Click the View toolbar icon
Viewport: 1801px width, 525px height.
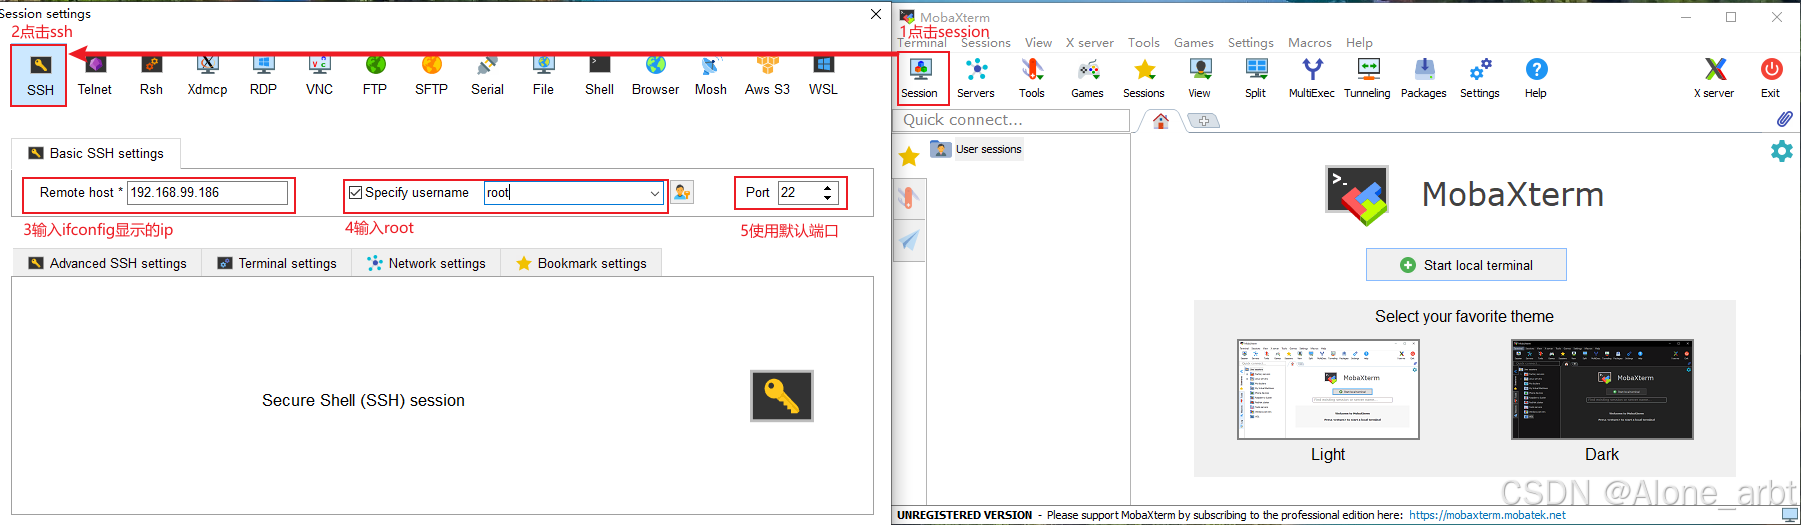(1200, 78)
